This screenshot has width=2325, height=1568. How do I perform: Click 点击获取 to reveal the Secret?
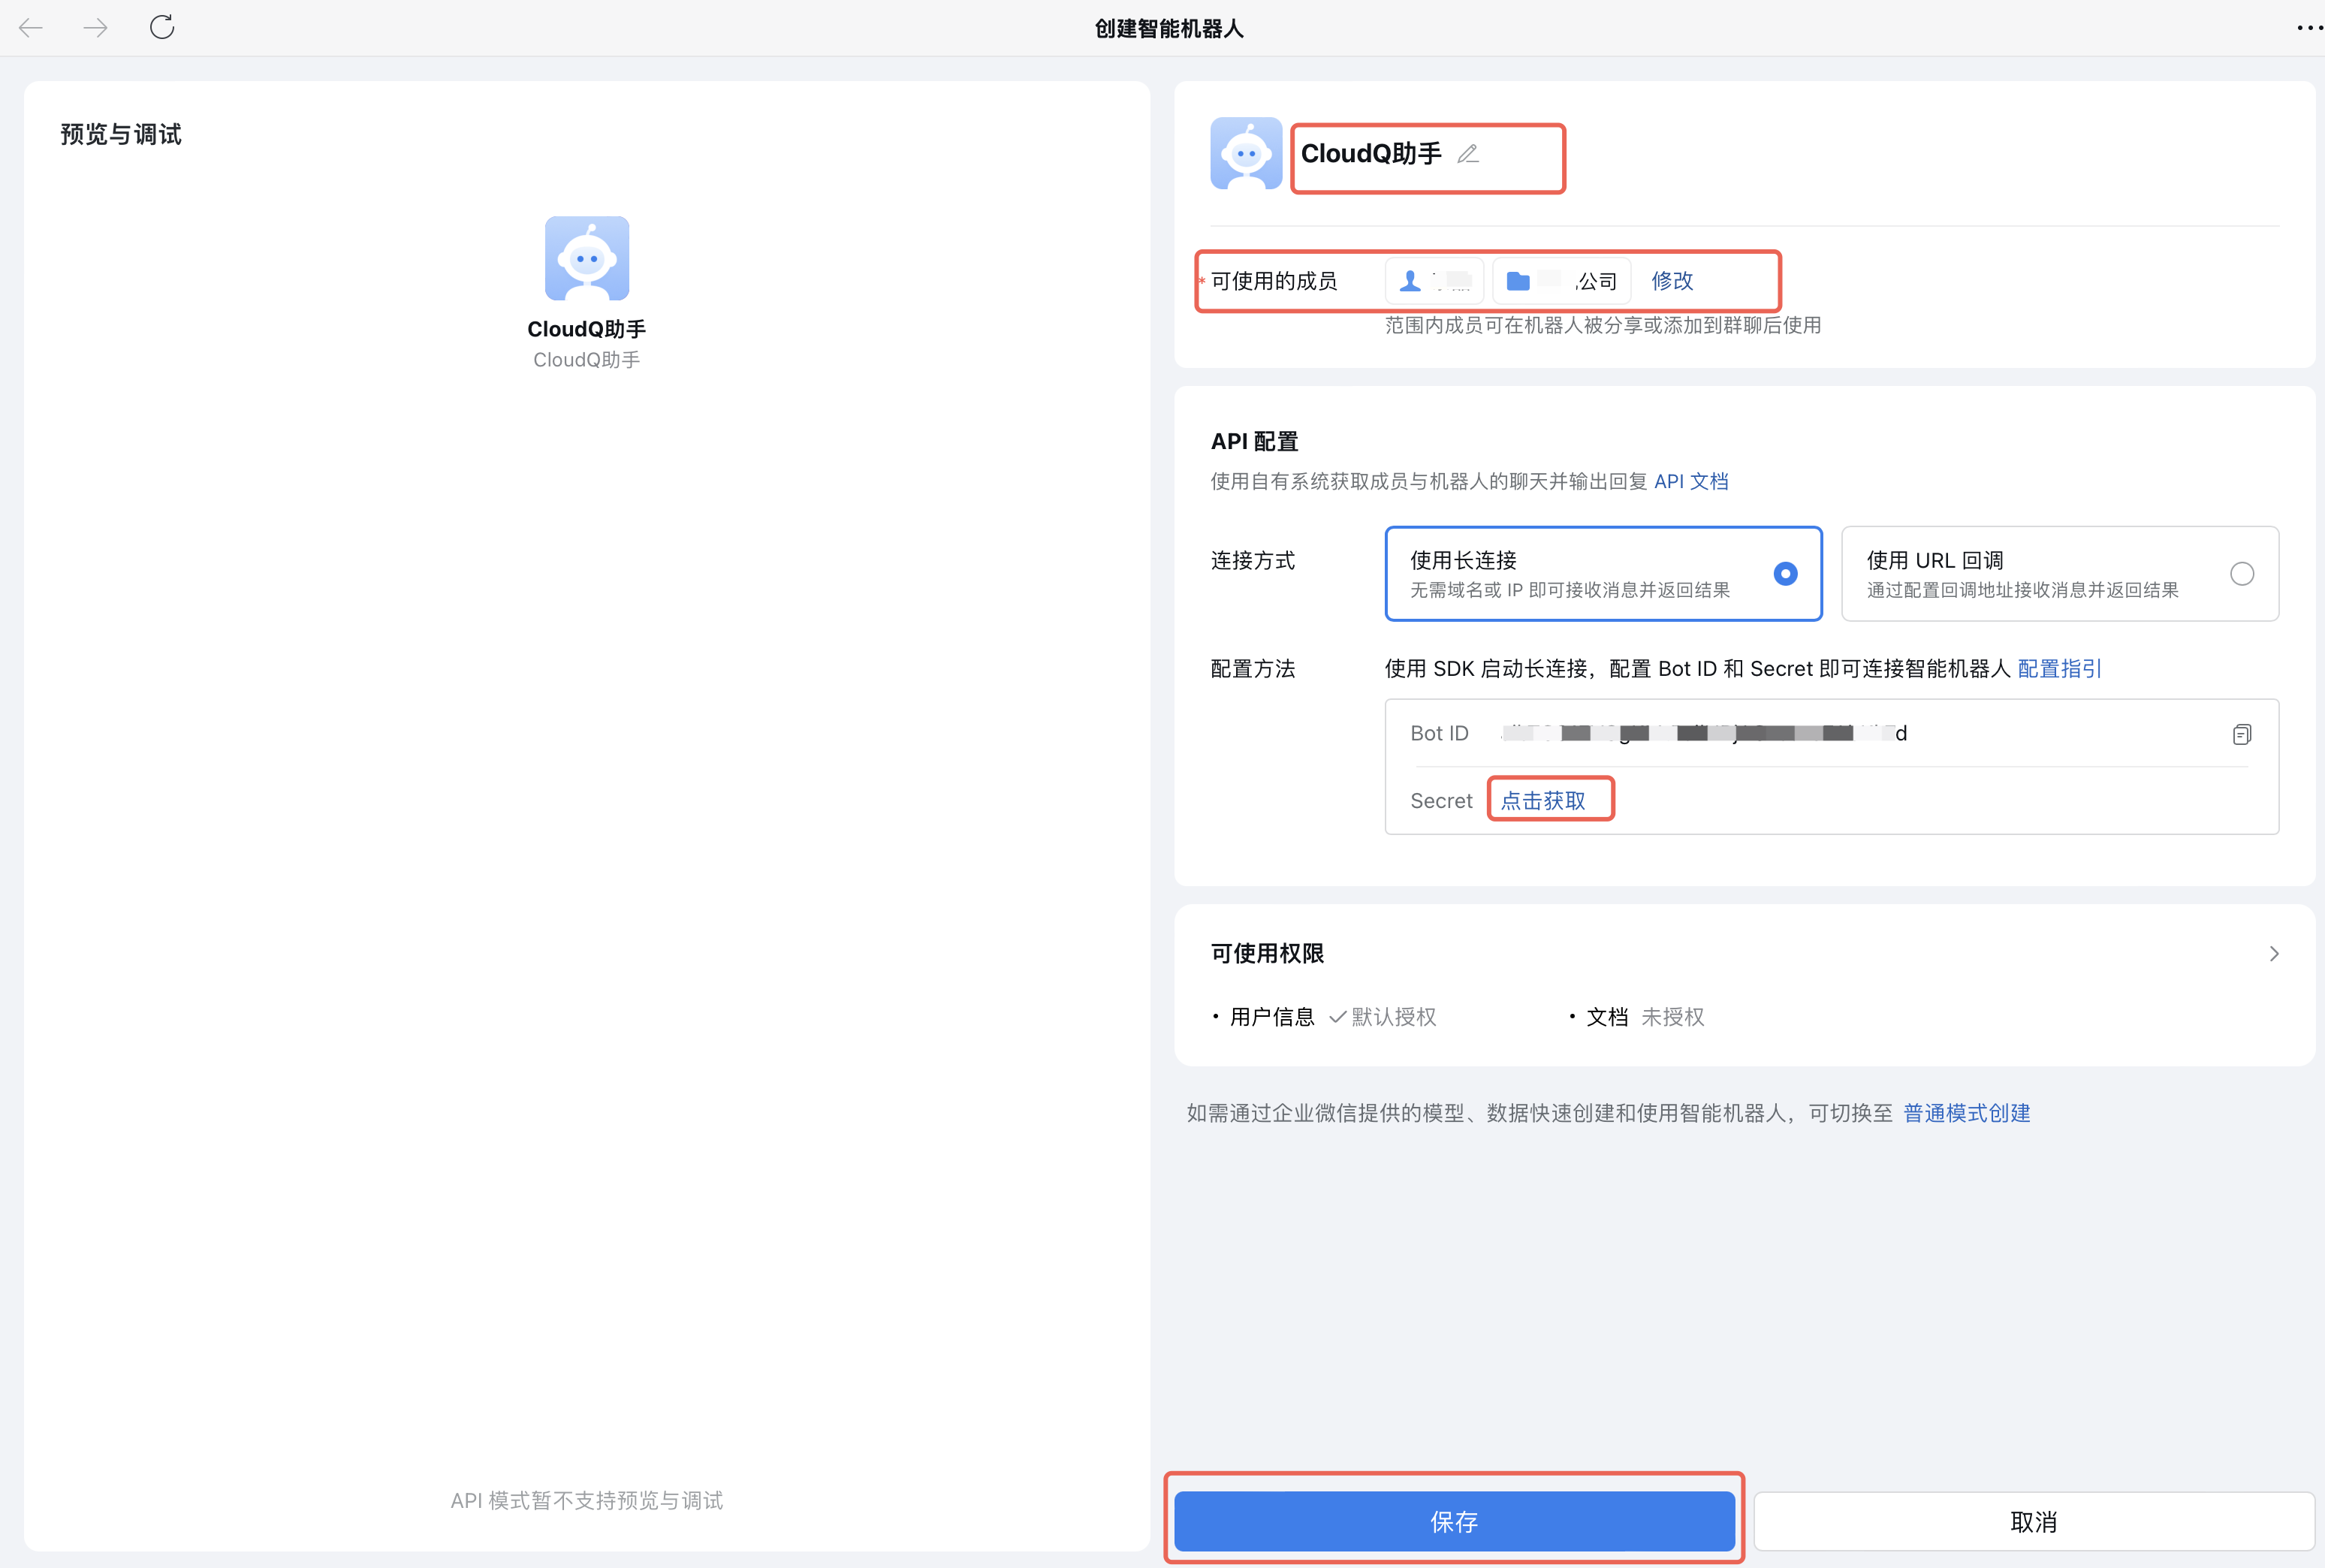1543,801
